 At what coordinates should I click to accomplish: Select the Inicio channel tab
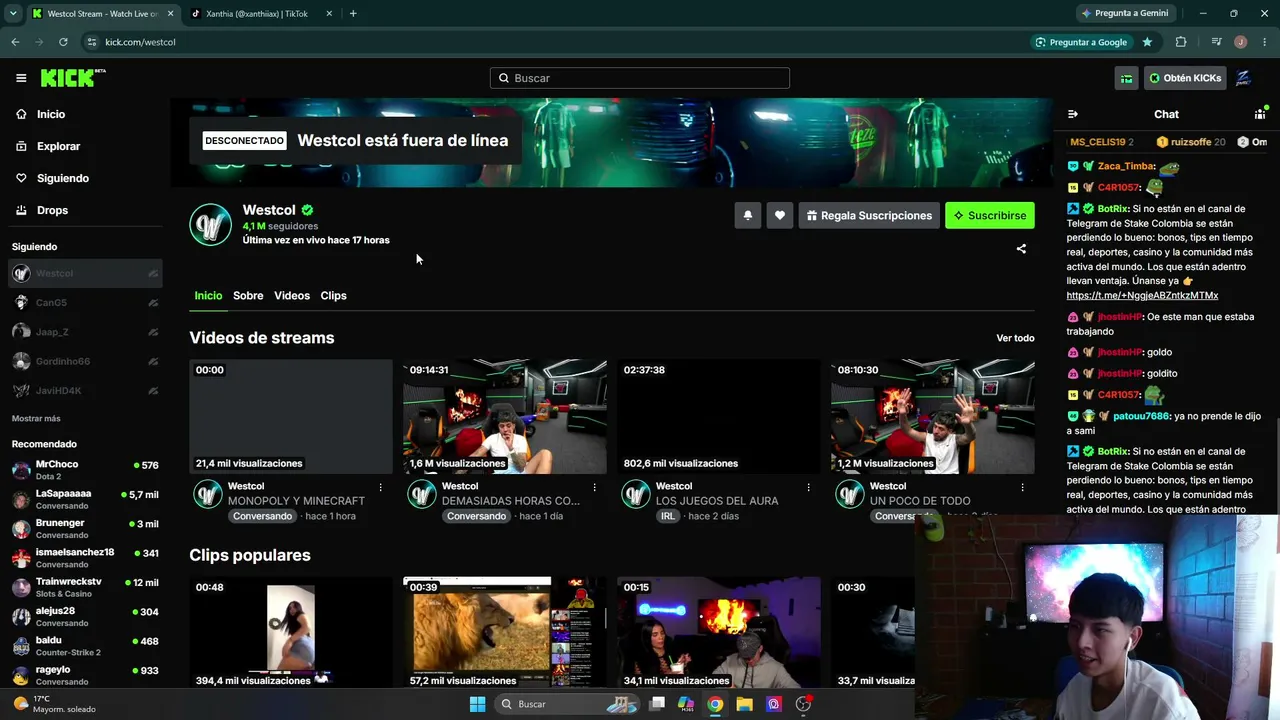pyautogui.click(x=208, y=296)
